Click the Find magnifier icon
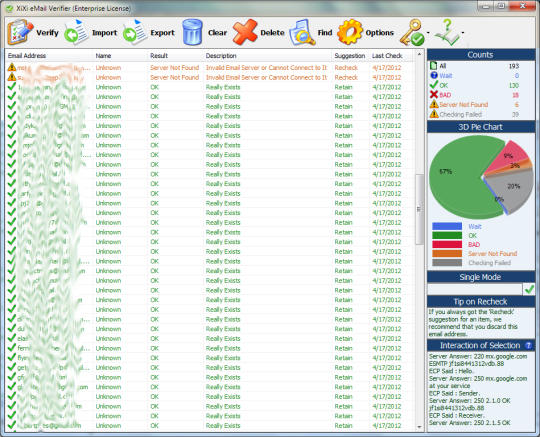This screenshot has height=437, width=540. click(x=302, y=32)
